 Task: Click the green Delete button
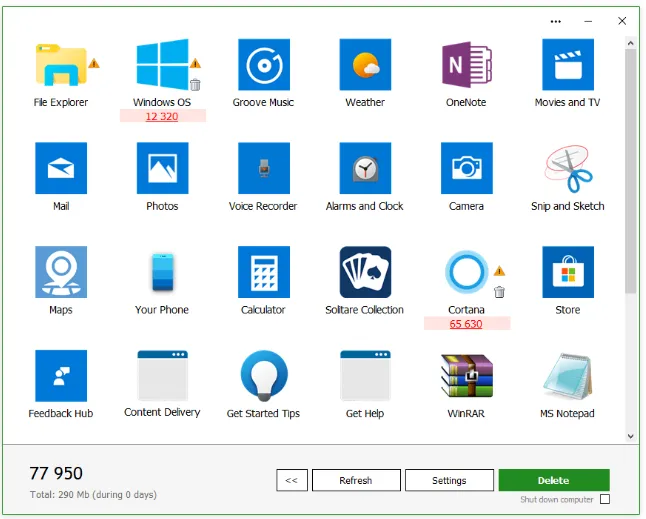coord(553,480)
